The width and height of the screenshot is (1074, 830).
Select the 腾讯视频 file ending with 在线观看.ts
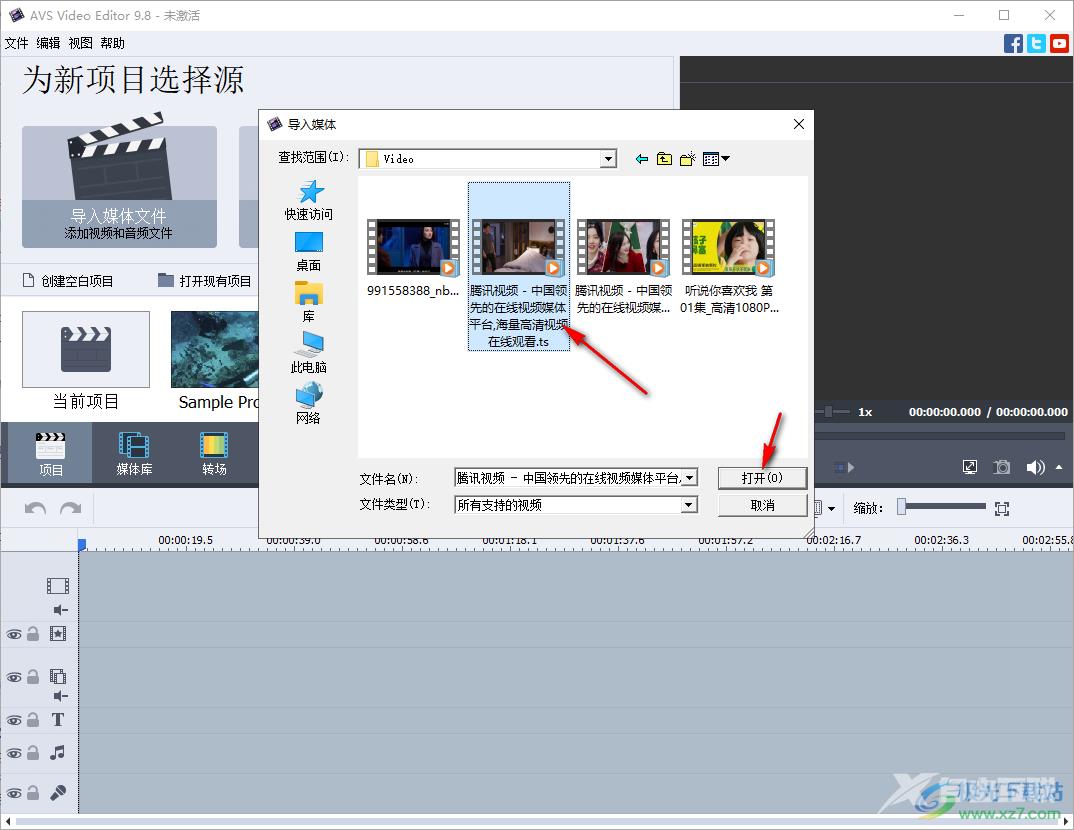[x=519, y=266]
